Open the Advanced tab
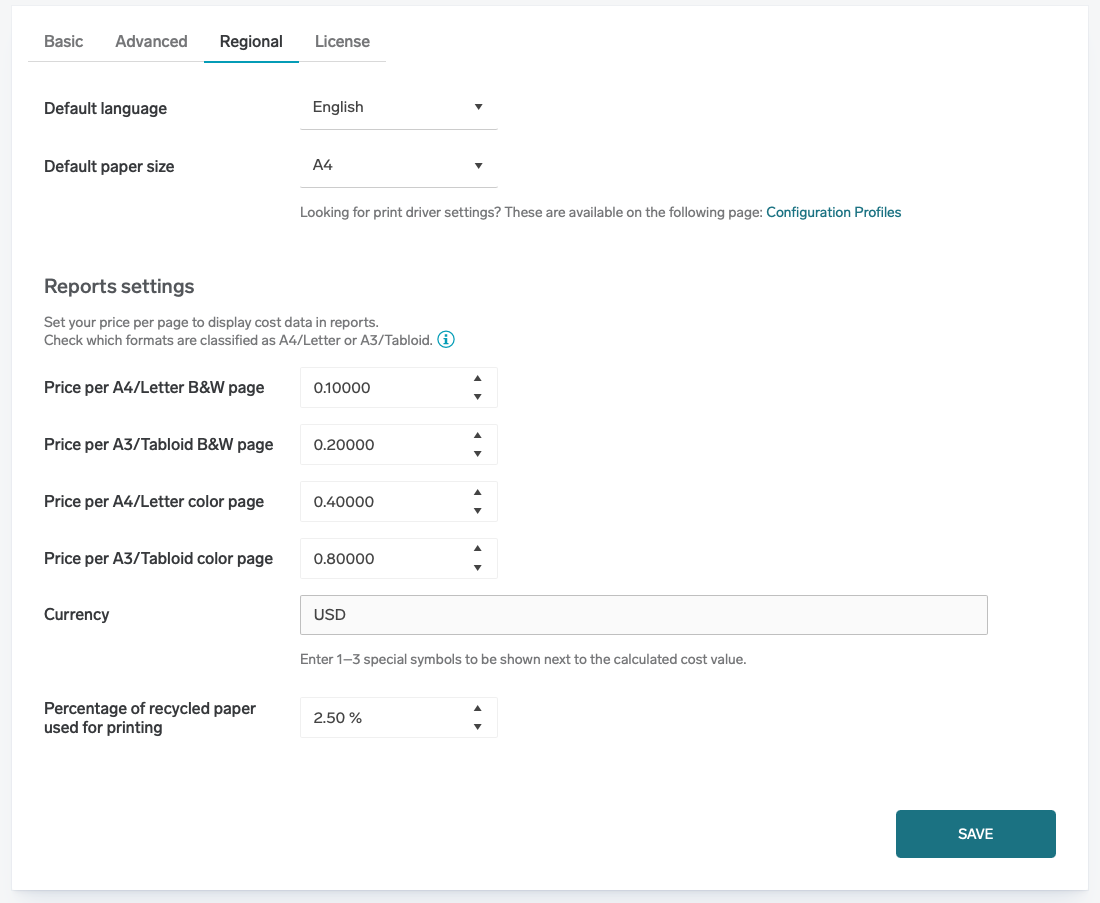This screenshot has height=903, width=1100. coord(151,42)
